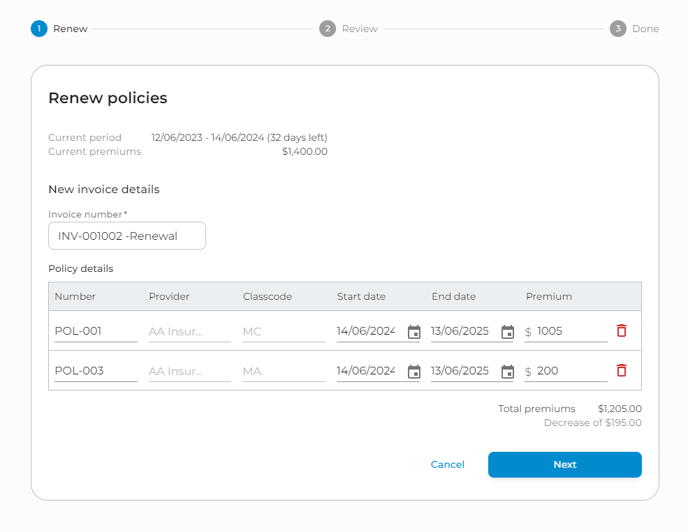The height and width of the screenshot is (532, 688).
Task: Edit the POL-003 policy number field
Action: click(x=95, y=371)
